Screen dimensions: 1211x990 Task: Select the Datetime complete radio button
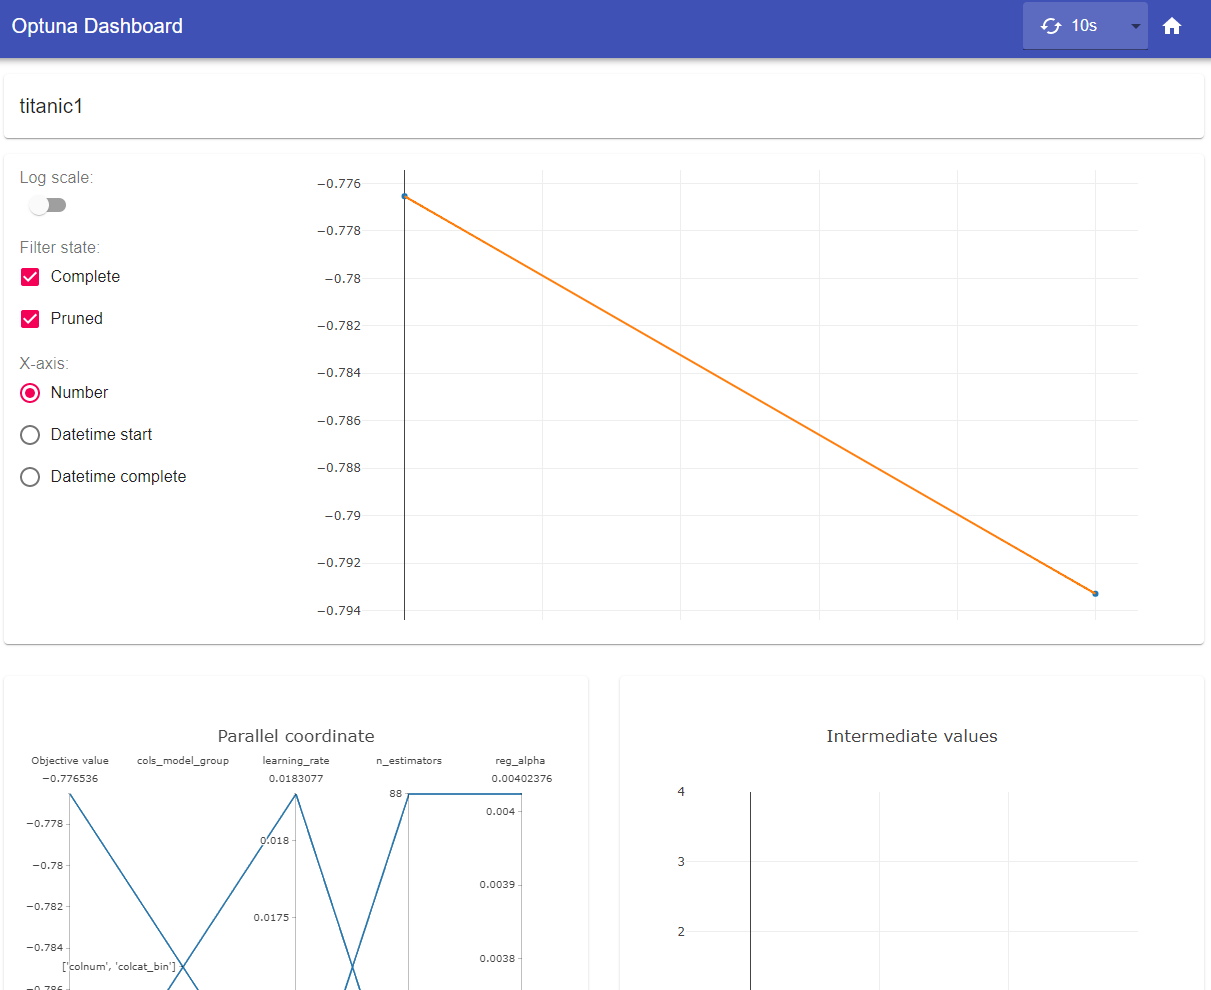[x=30, y=477]
